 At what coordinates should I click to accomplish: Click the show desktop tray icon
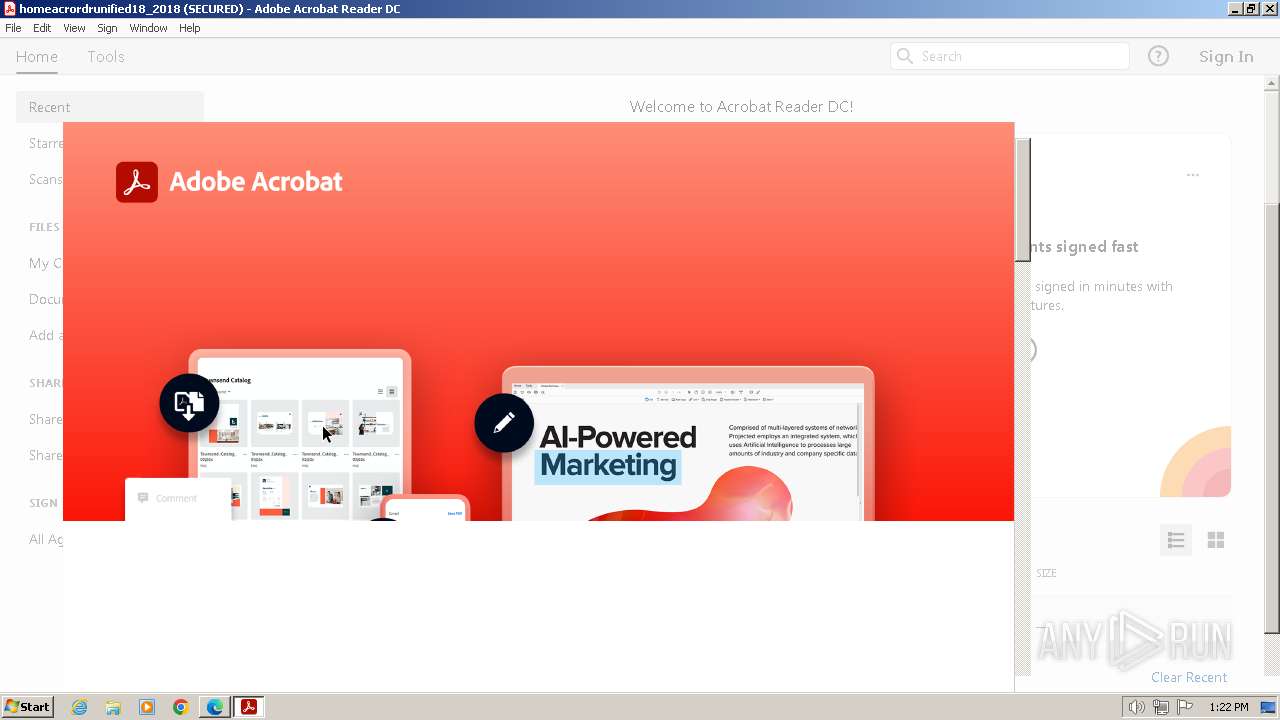click(x=1268, y=707)
